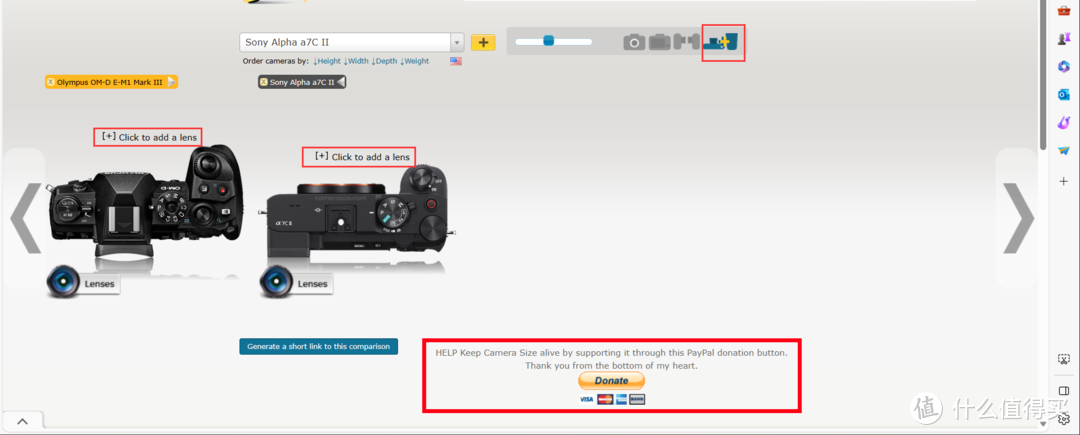This screenshot has width=1080, height=435.
Task: Open Outlook from the browser sidebar
Action: tap(1063, 94)
